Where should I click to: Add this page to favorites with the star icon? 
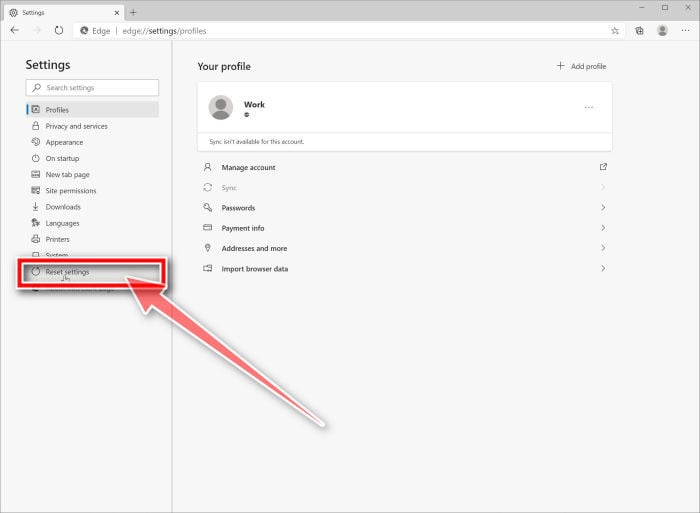(x=615, y=31)
